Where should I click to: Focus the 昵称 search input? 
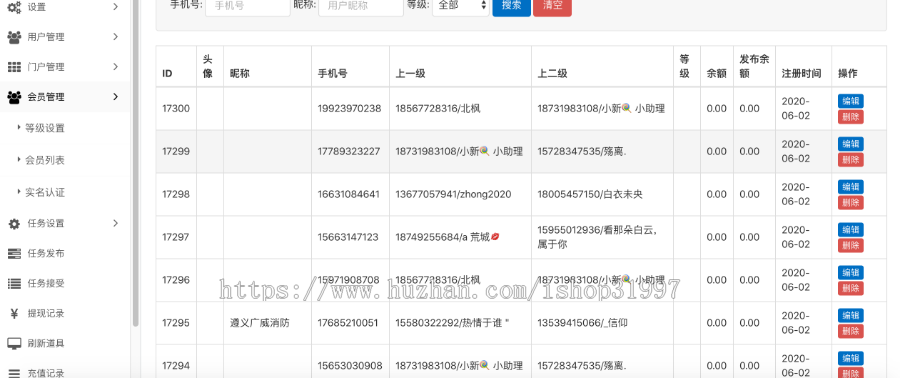point(361,6)
